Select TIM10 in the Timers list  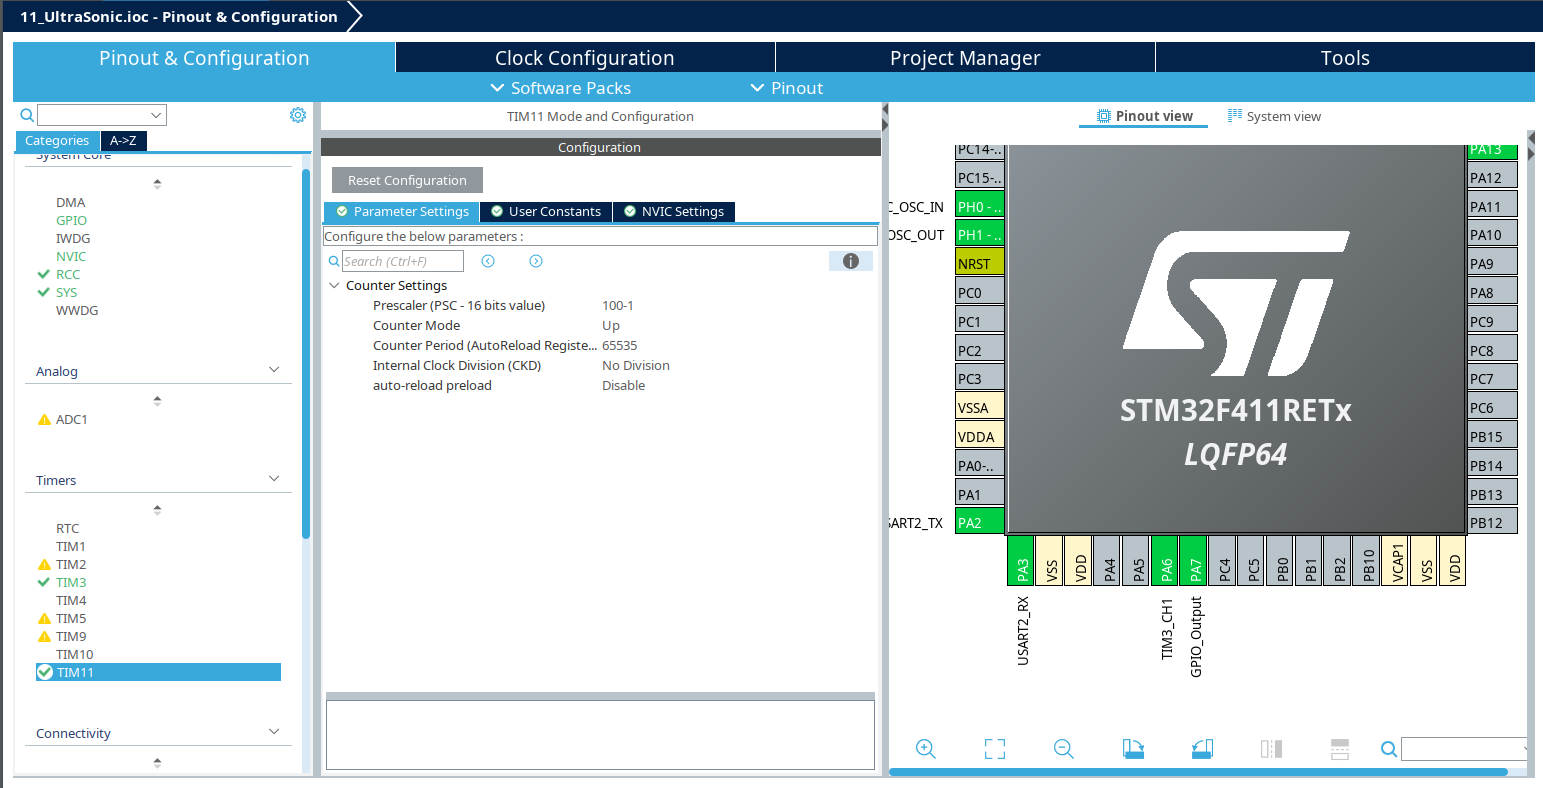74,654
